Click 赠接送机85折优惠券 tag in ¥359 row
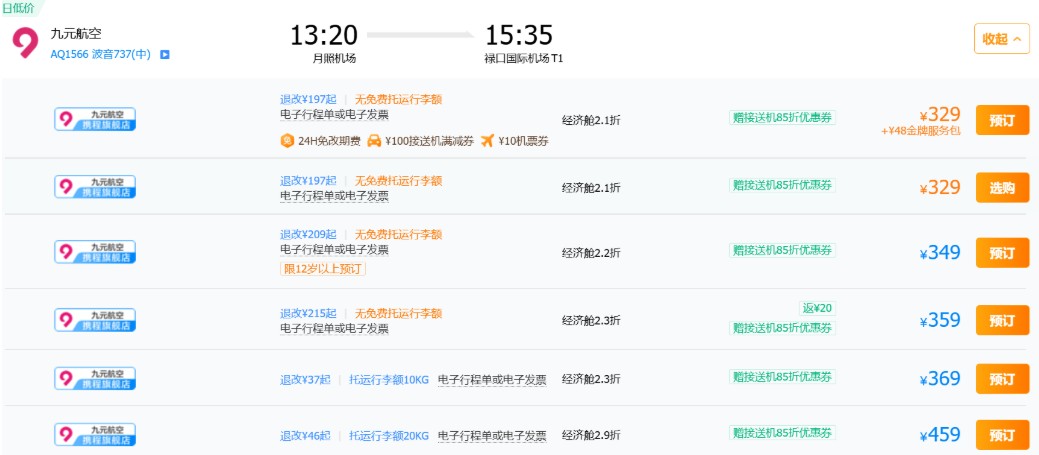 (x=783, y=328)
